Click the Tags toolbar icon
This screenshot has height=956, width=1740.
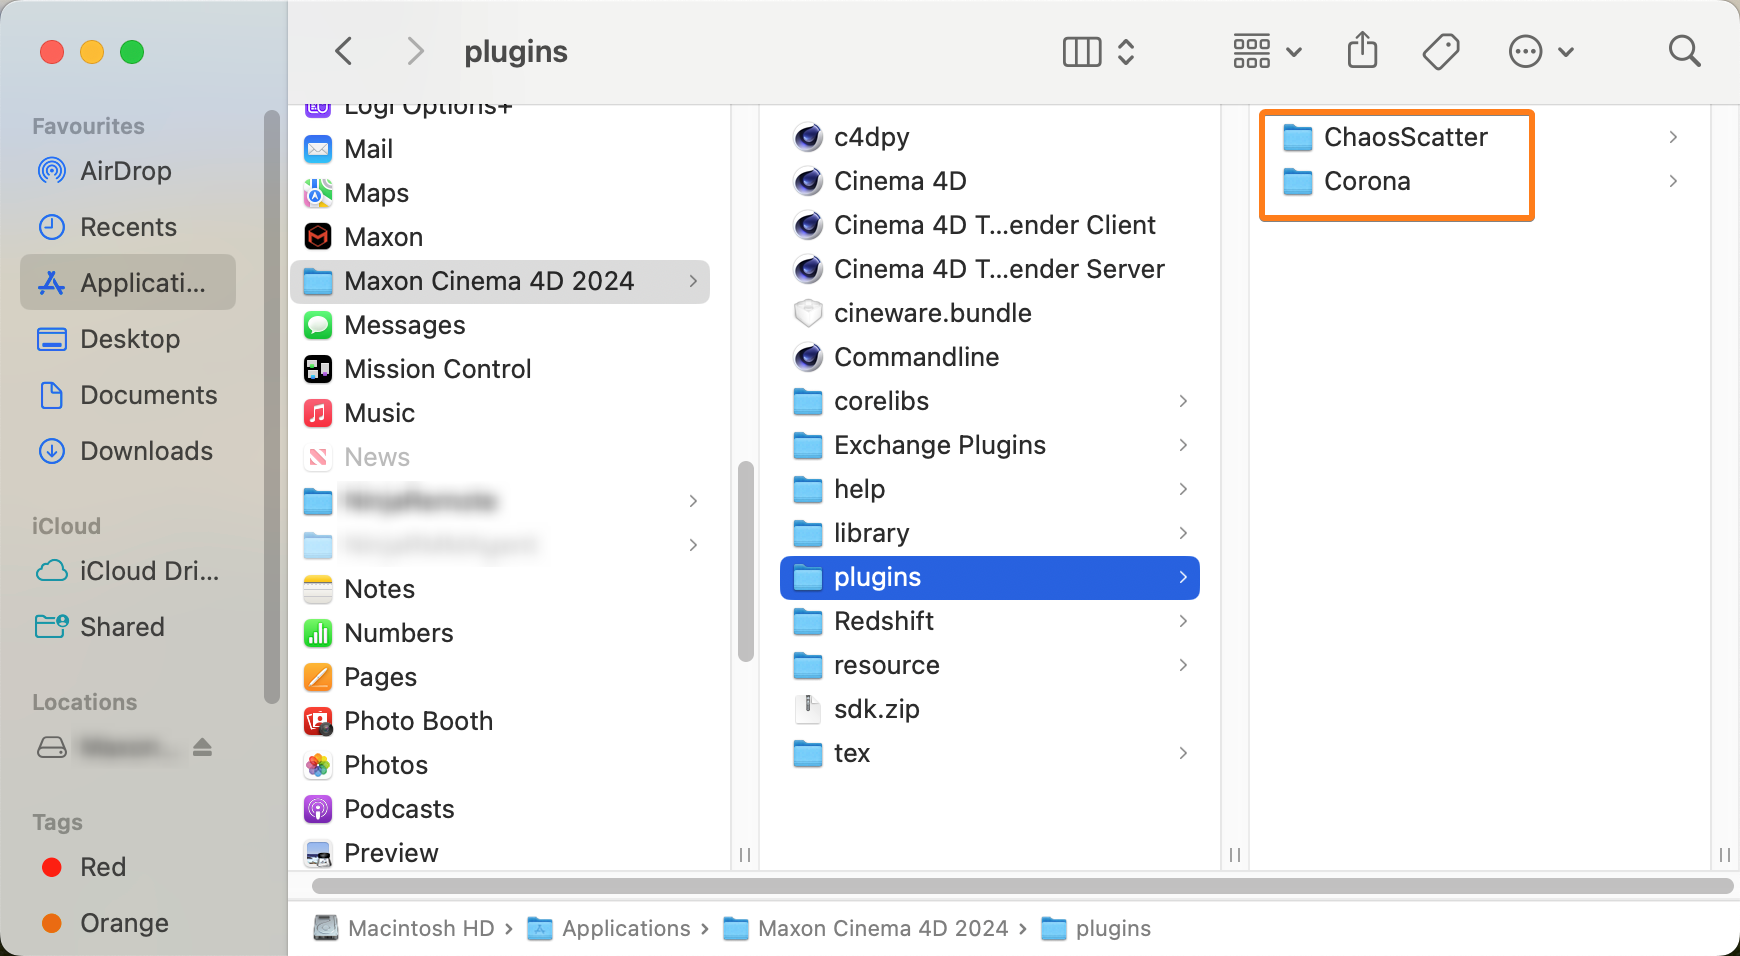pos(1441,51)
